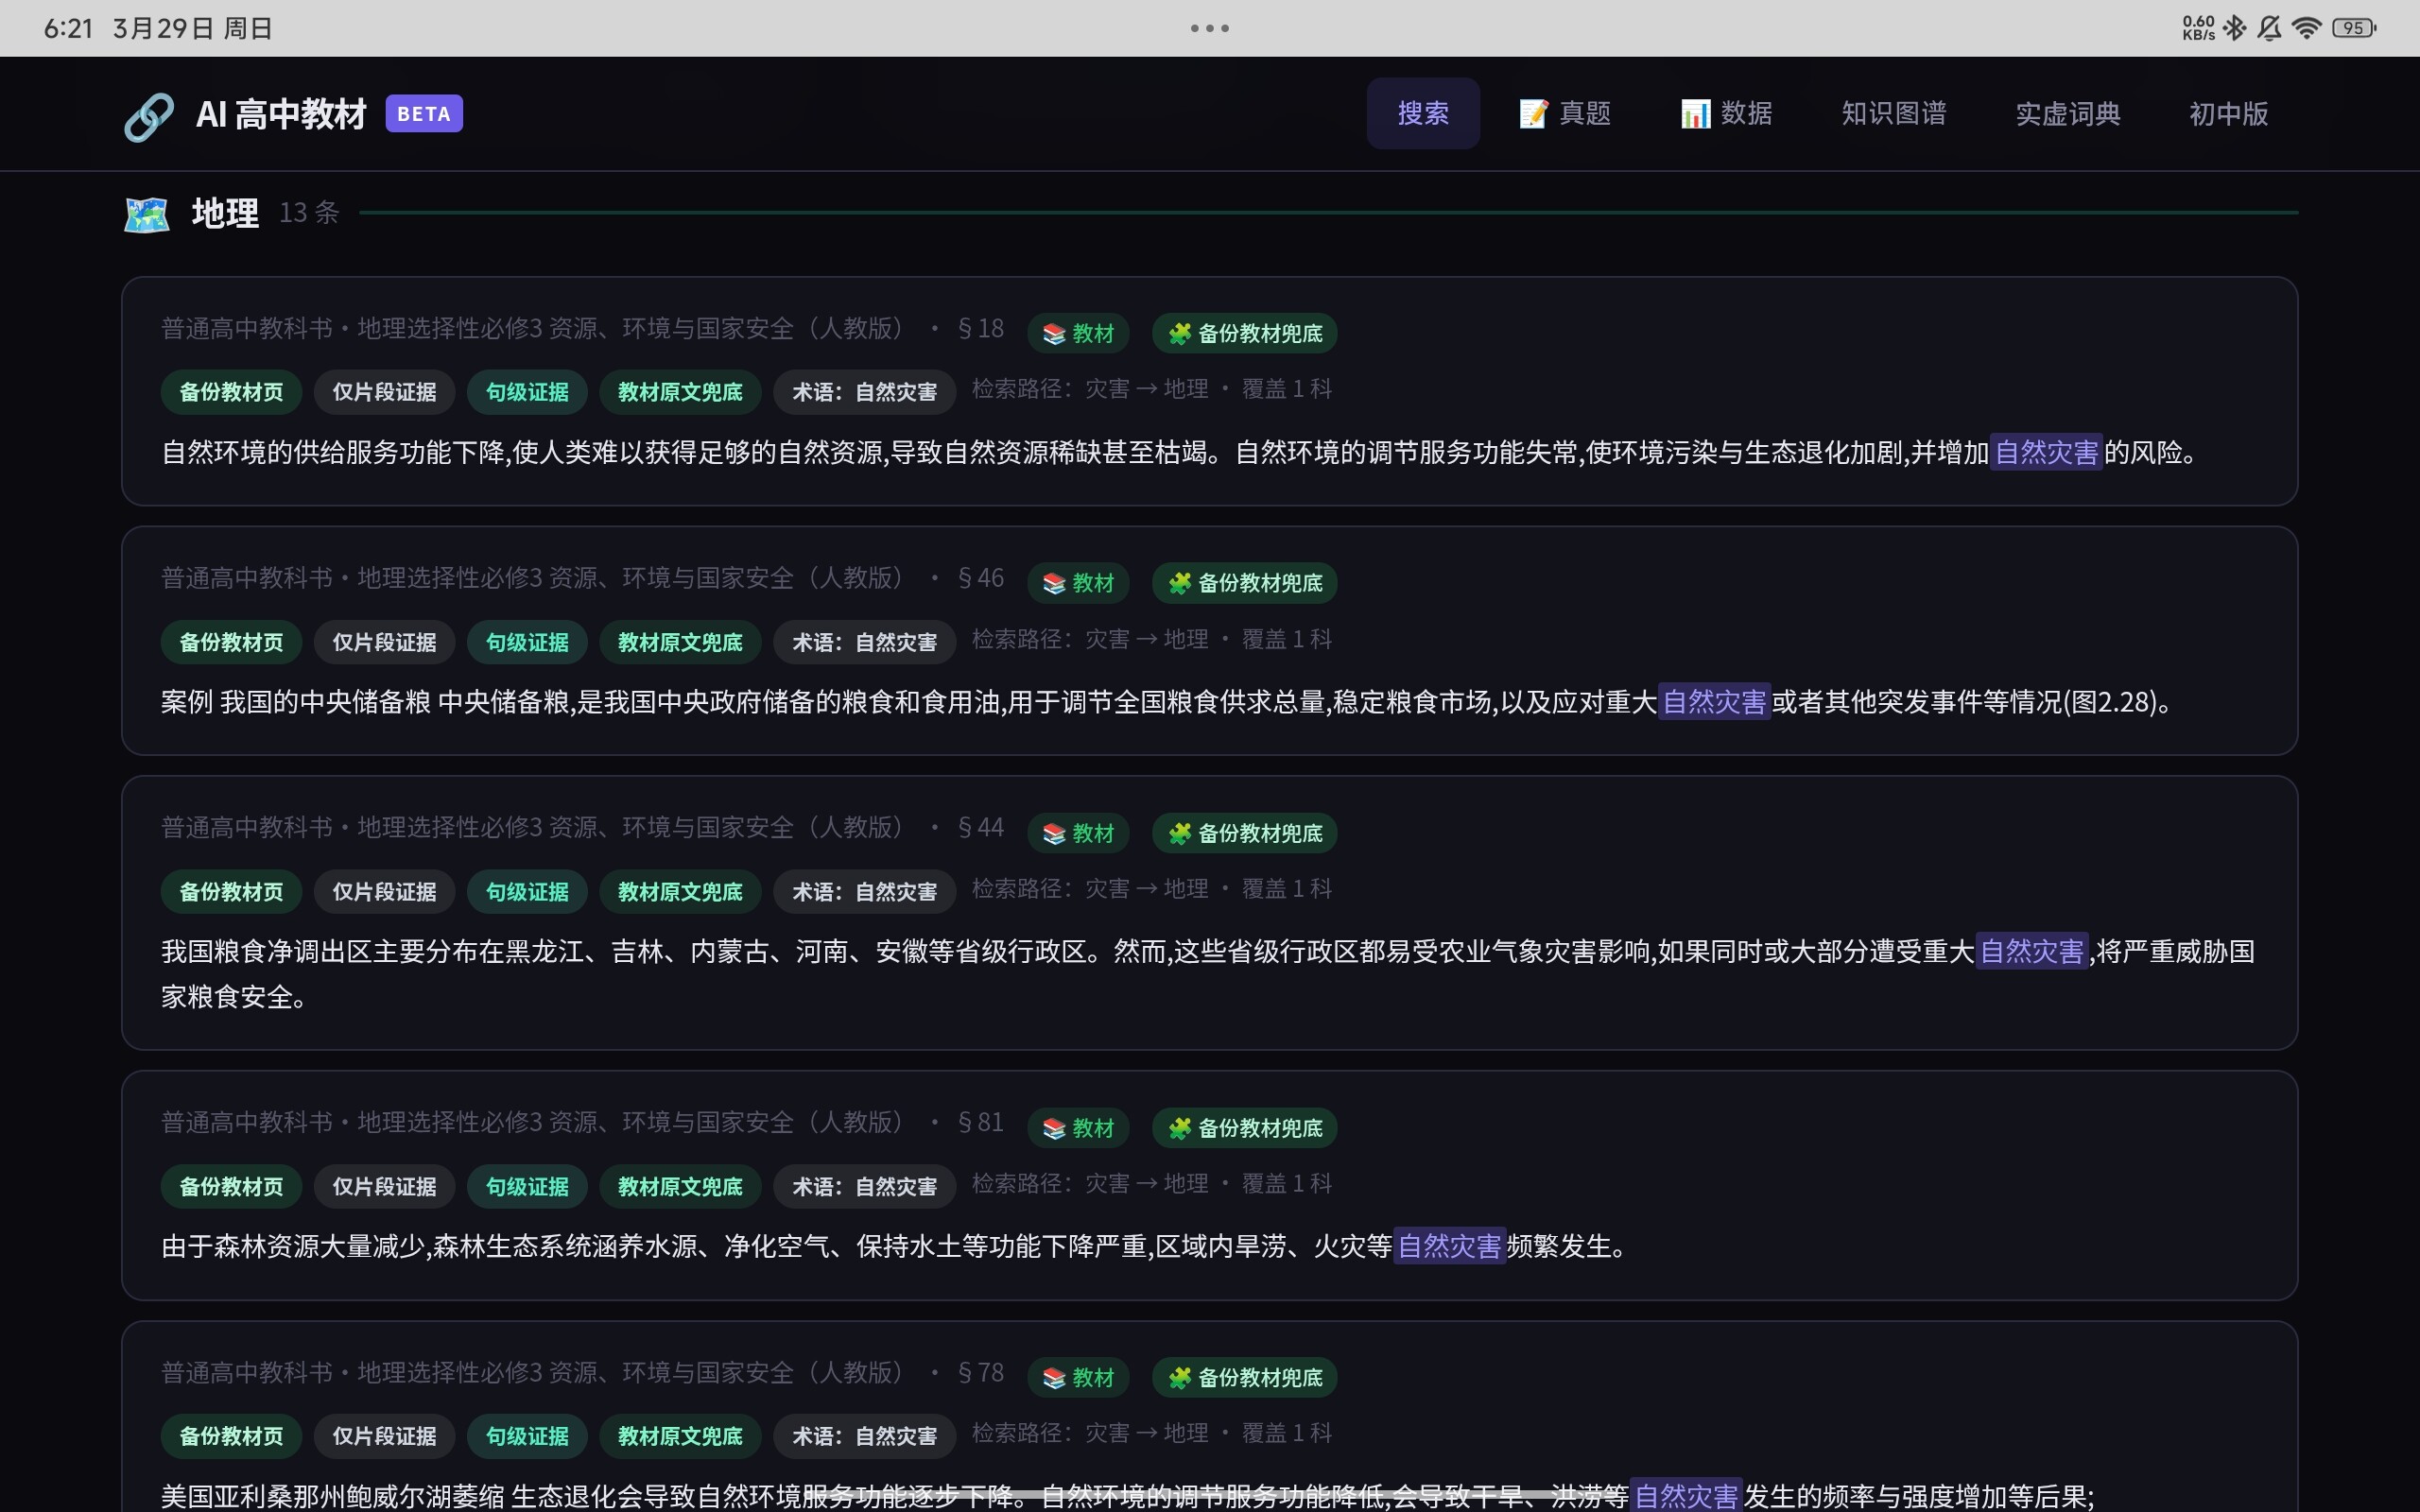Click the 备份教材页 tag in §18 card
The image size is (2420, 1512).
click(231, 392)
